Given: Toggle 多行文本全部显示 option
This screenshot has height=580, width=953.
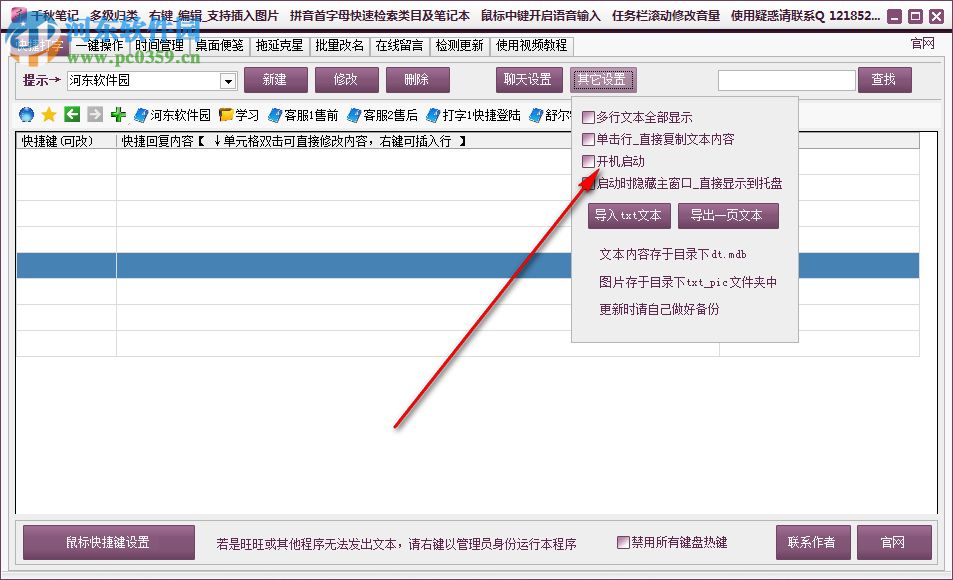Looking at the screenshot, I should (588, 116).
